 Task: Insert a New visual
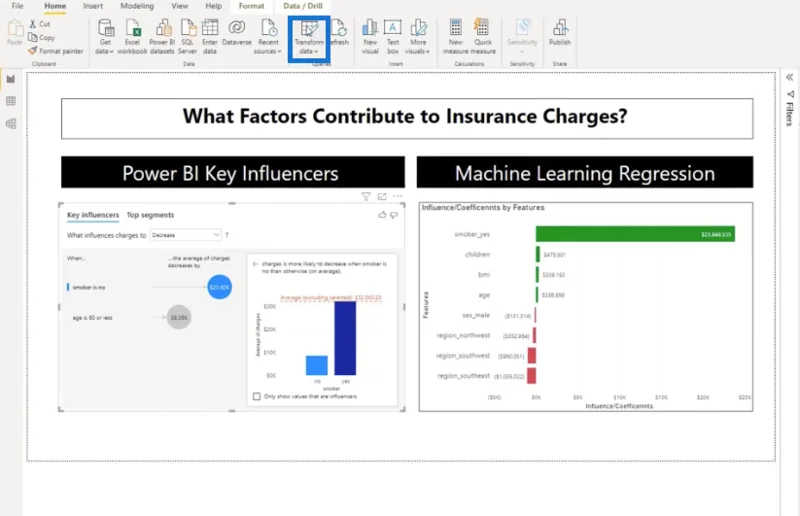[370, 36]
